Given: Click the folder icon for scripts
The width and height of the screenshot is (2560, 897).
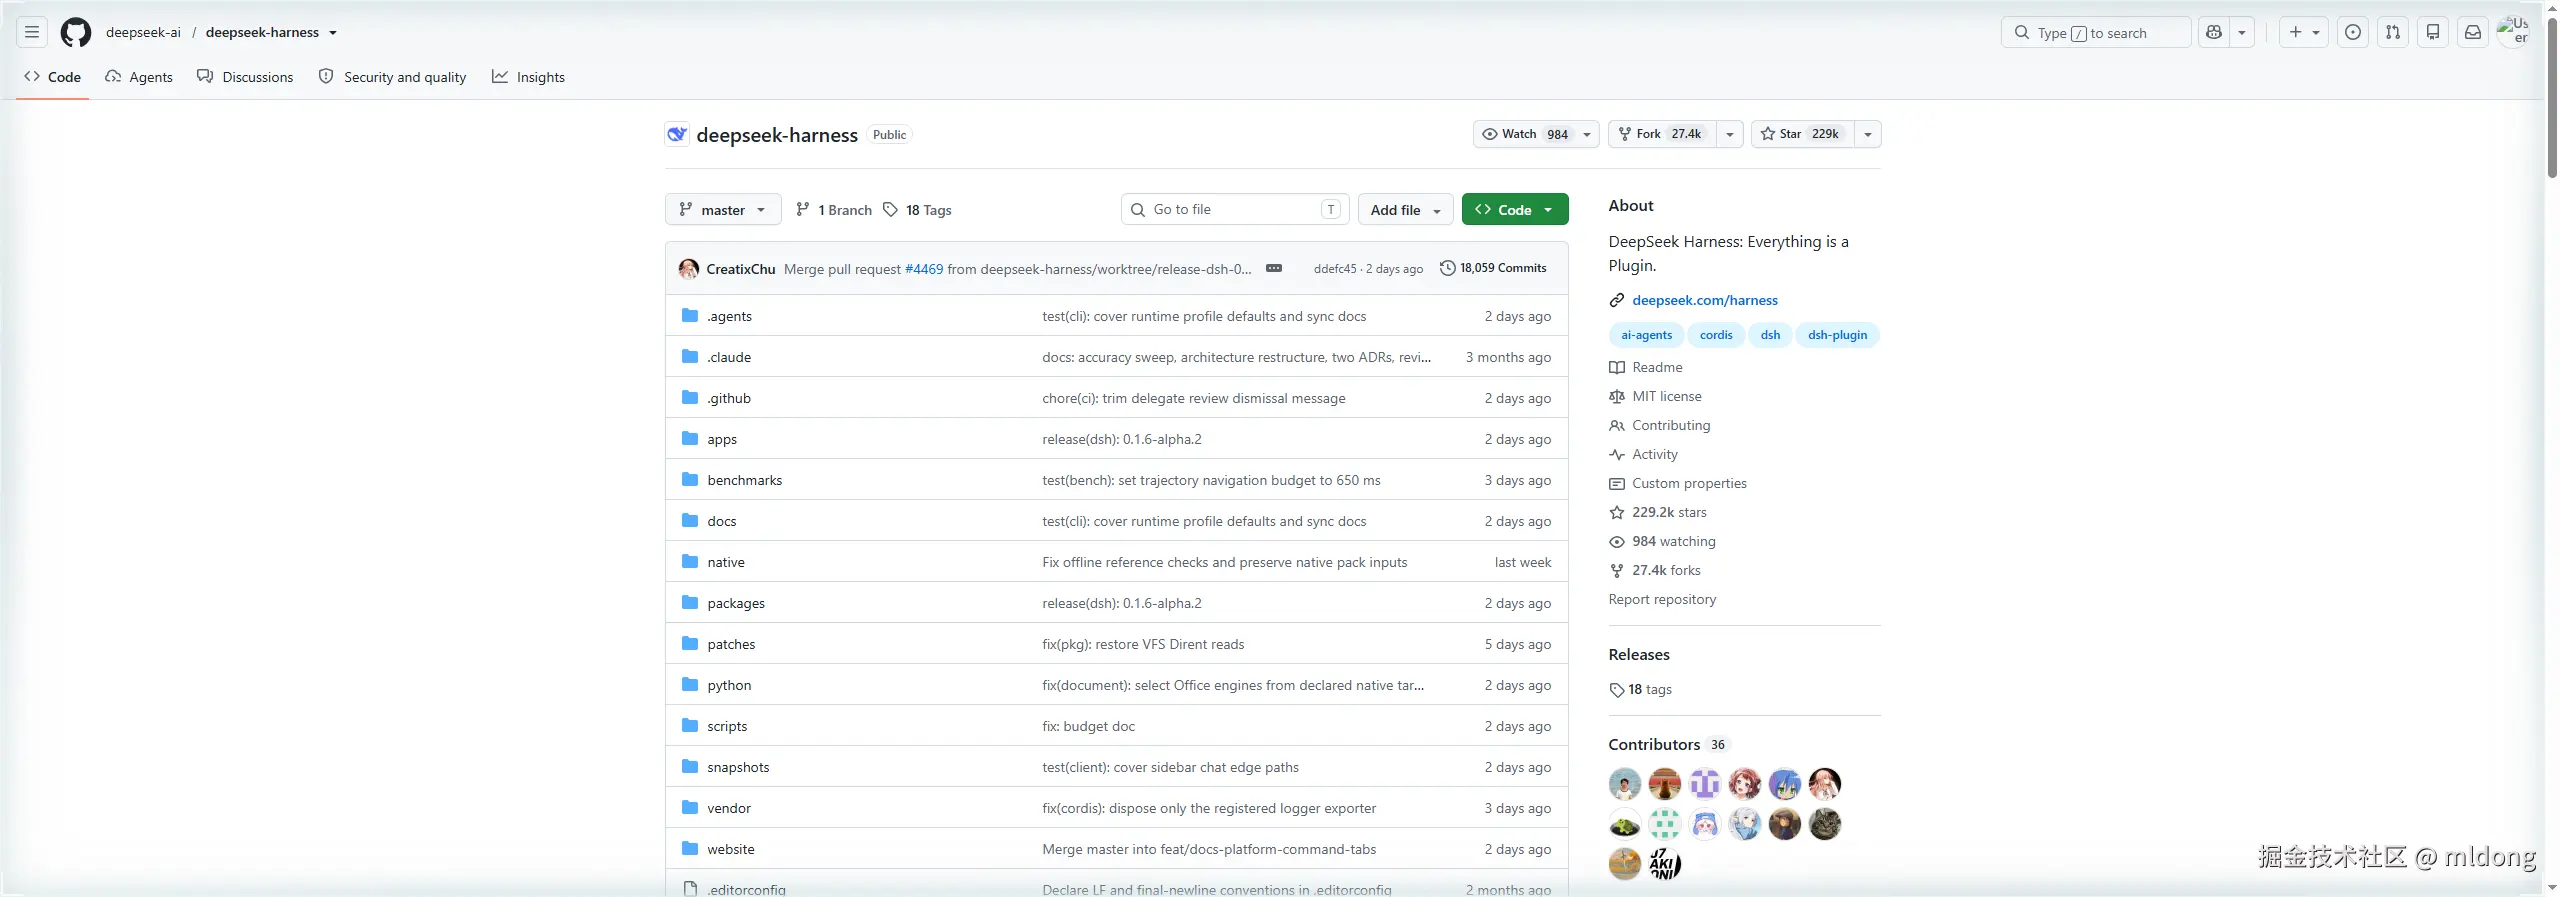Looking at the screenshot, I should (690, 726).
